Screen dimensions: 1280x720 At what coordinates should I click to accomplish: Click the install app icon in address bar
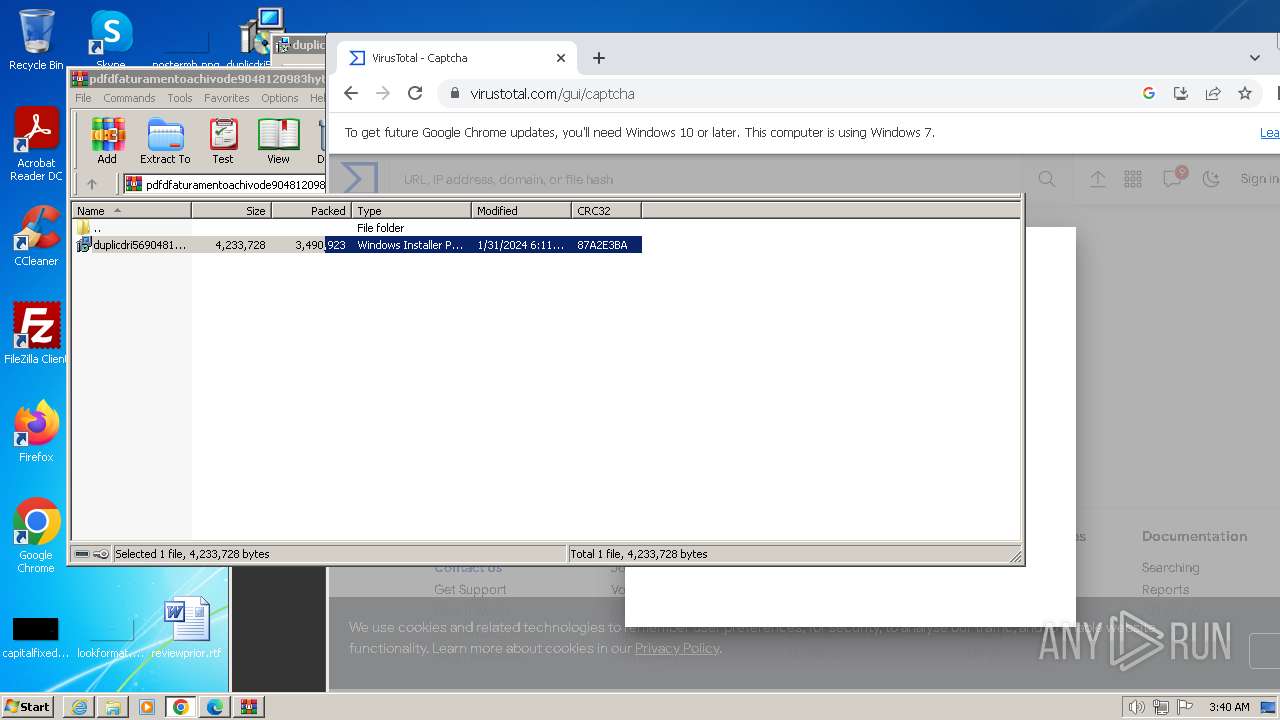tap(1181, 93)
